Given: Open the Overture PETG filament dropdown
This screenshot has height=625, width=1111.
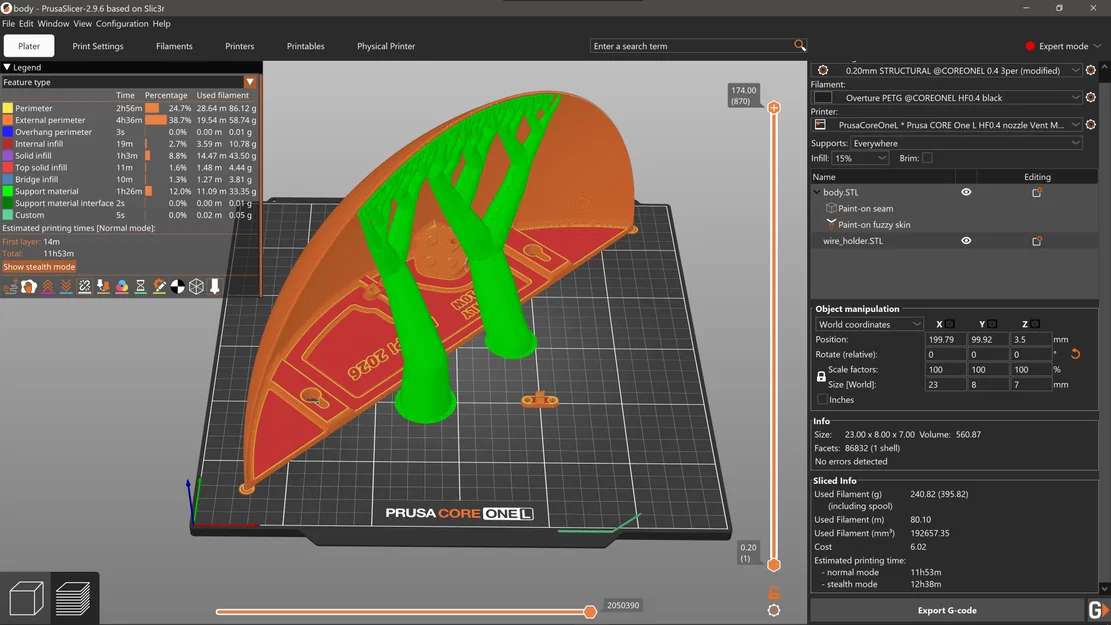Looking at the screenshot, I should click(x=1075, y=97).
